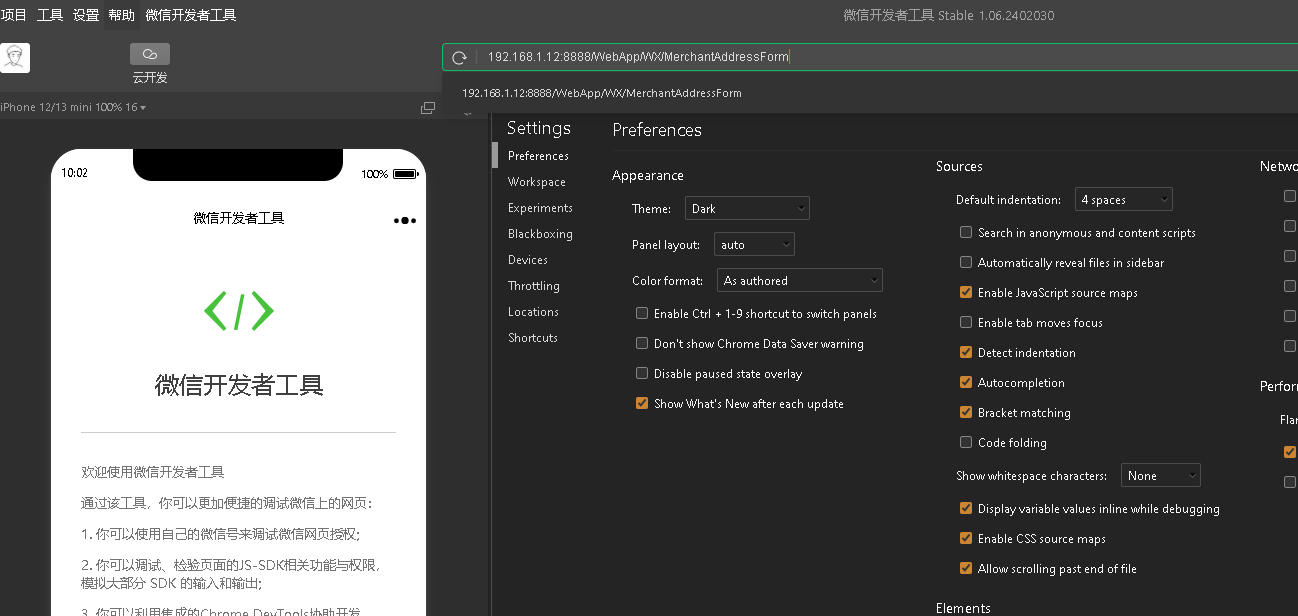Open the 工具 menu

tap(50, 15)
